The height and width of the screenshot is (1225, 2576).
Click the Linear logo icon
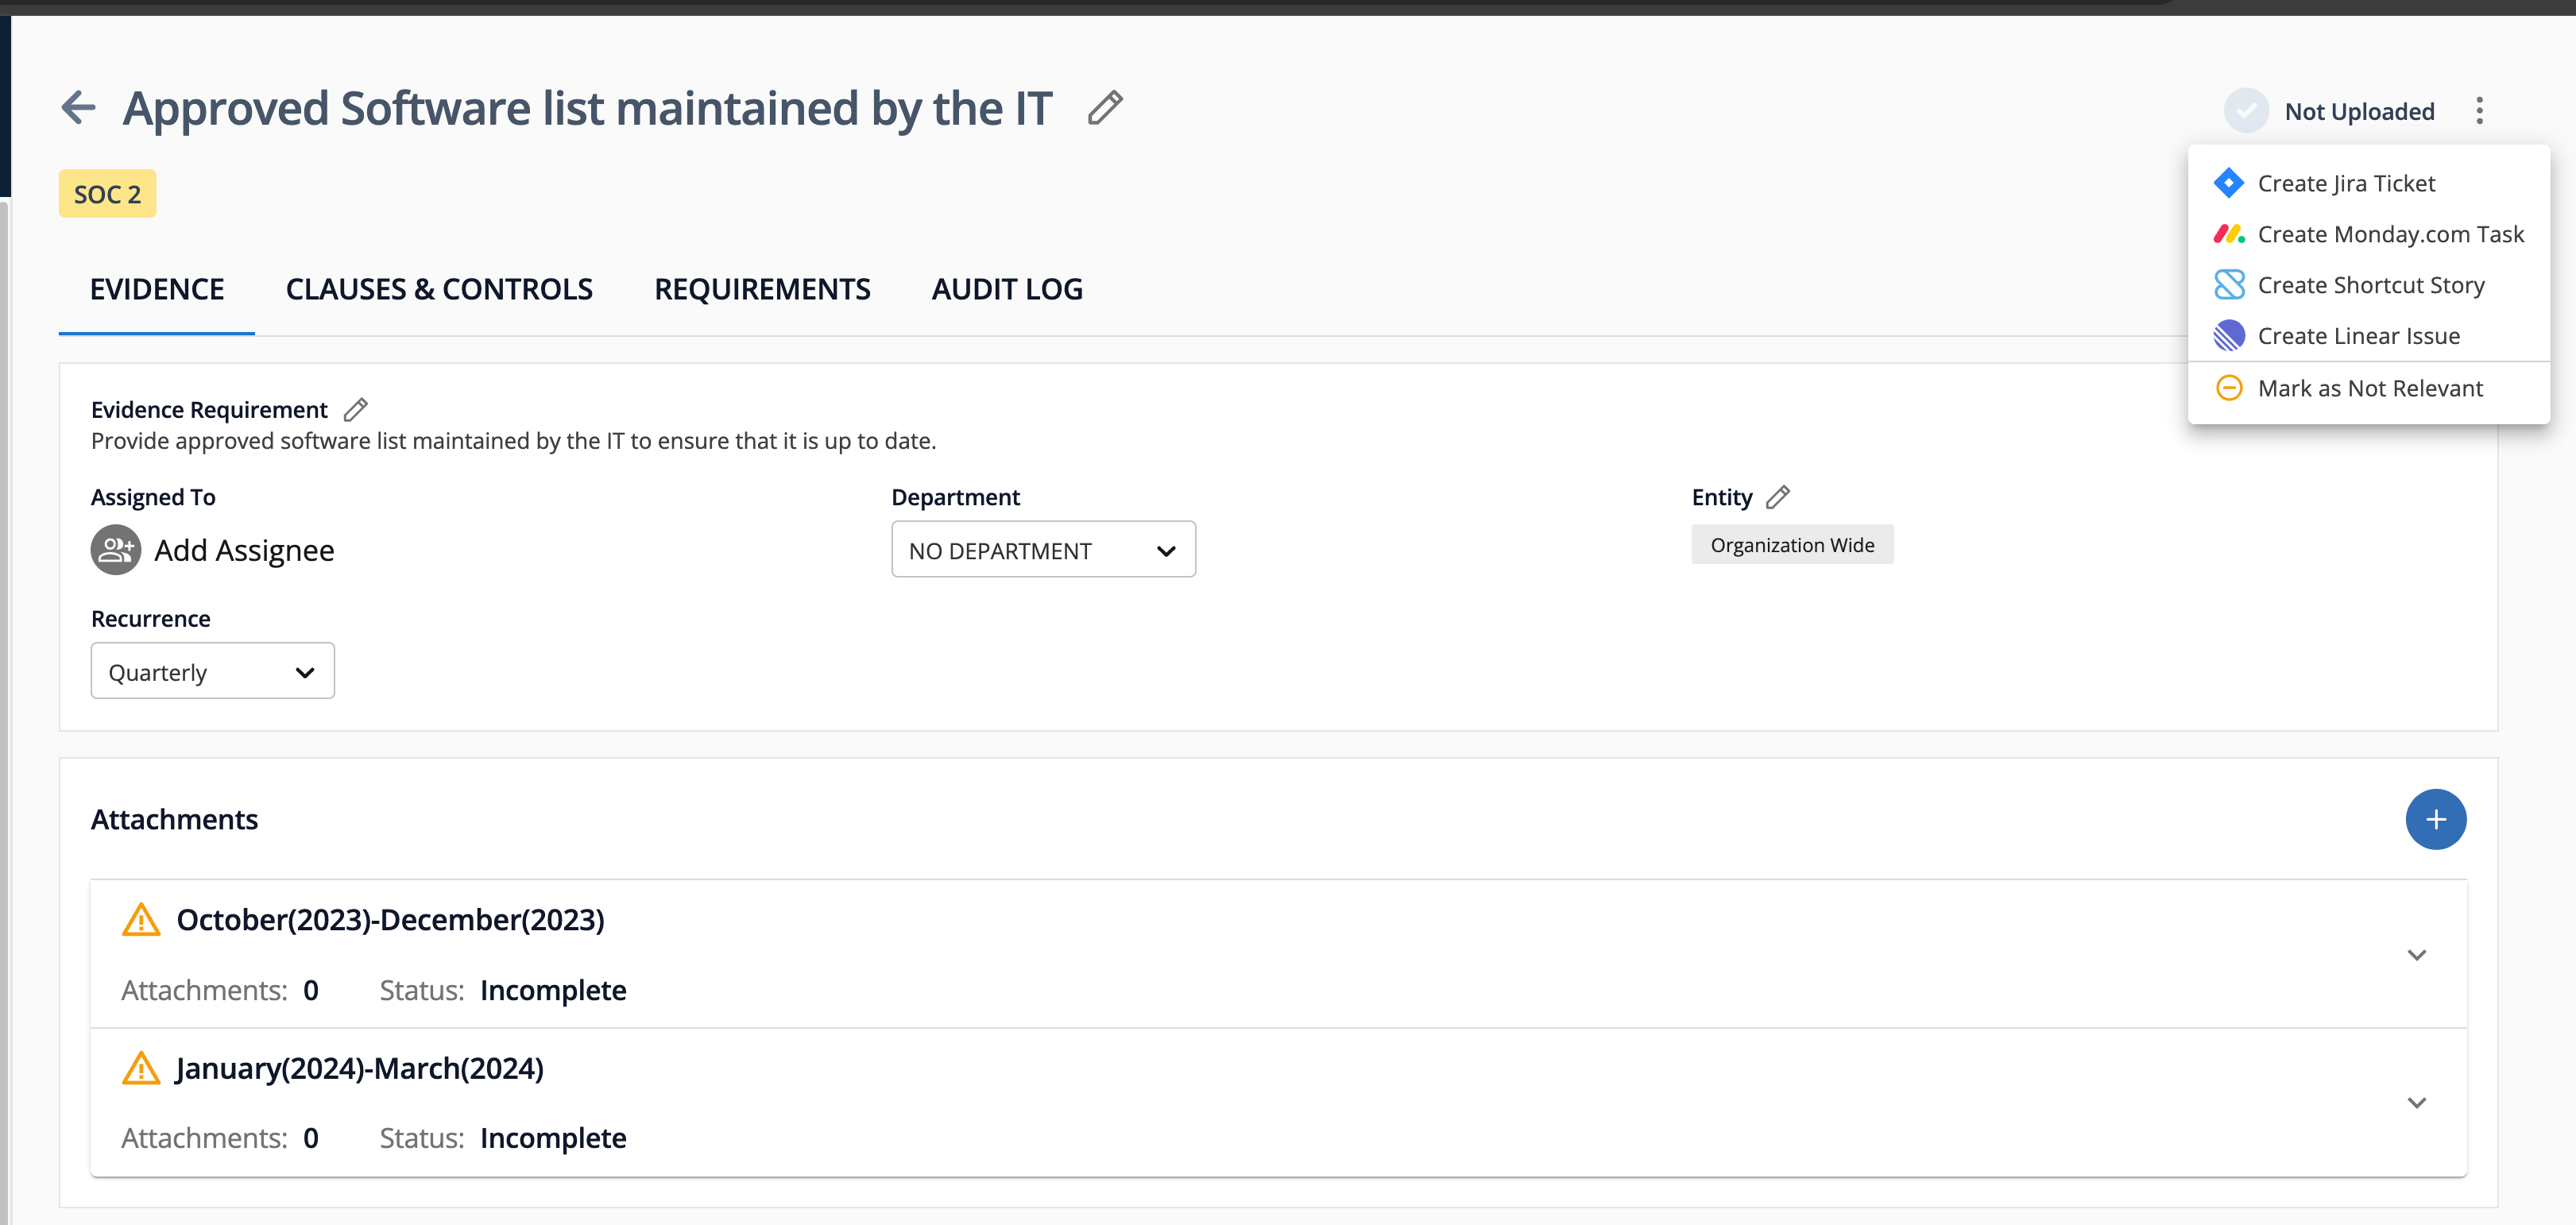pos(2229,336)
